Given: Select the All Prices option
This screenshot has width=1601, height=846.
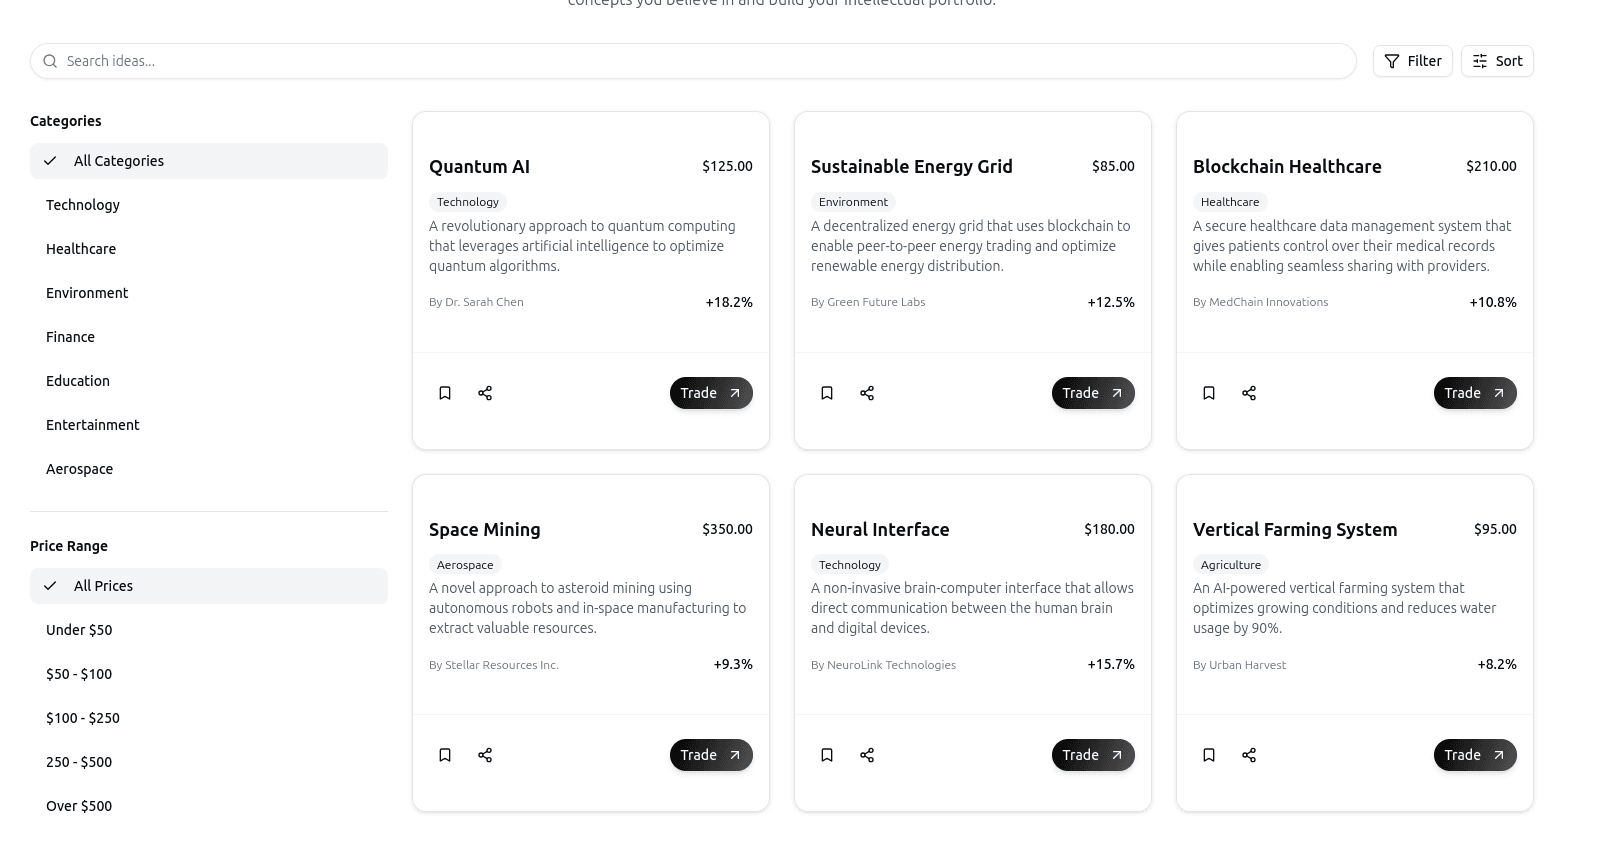Looking at the screenshot, I should coord(209,586).
